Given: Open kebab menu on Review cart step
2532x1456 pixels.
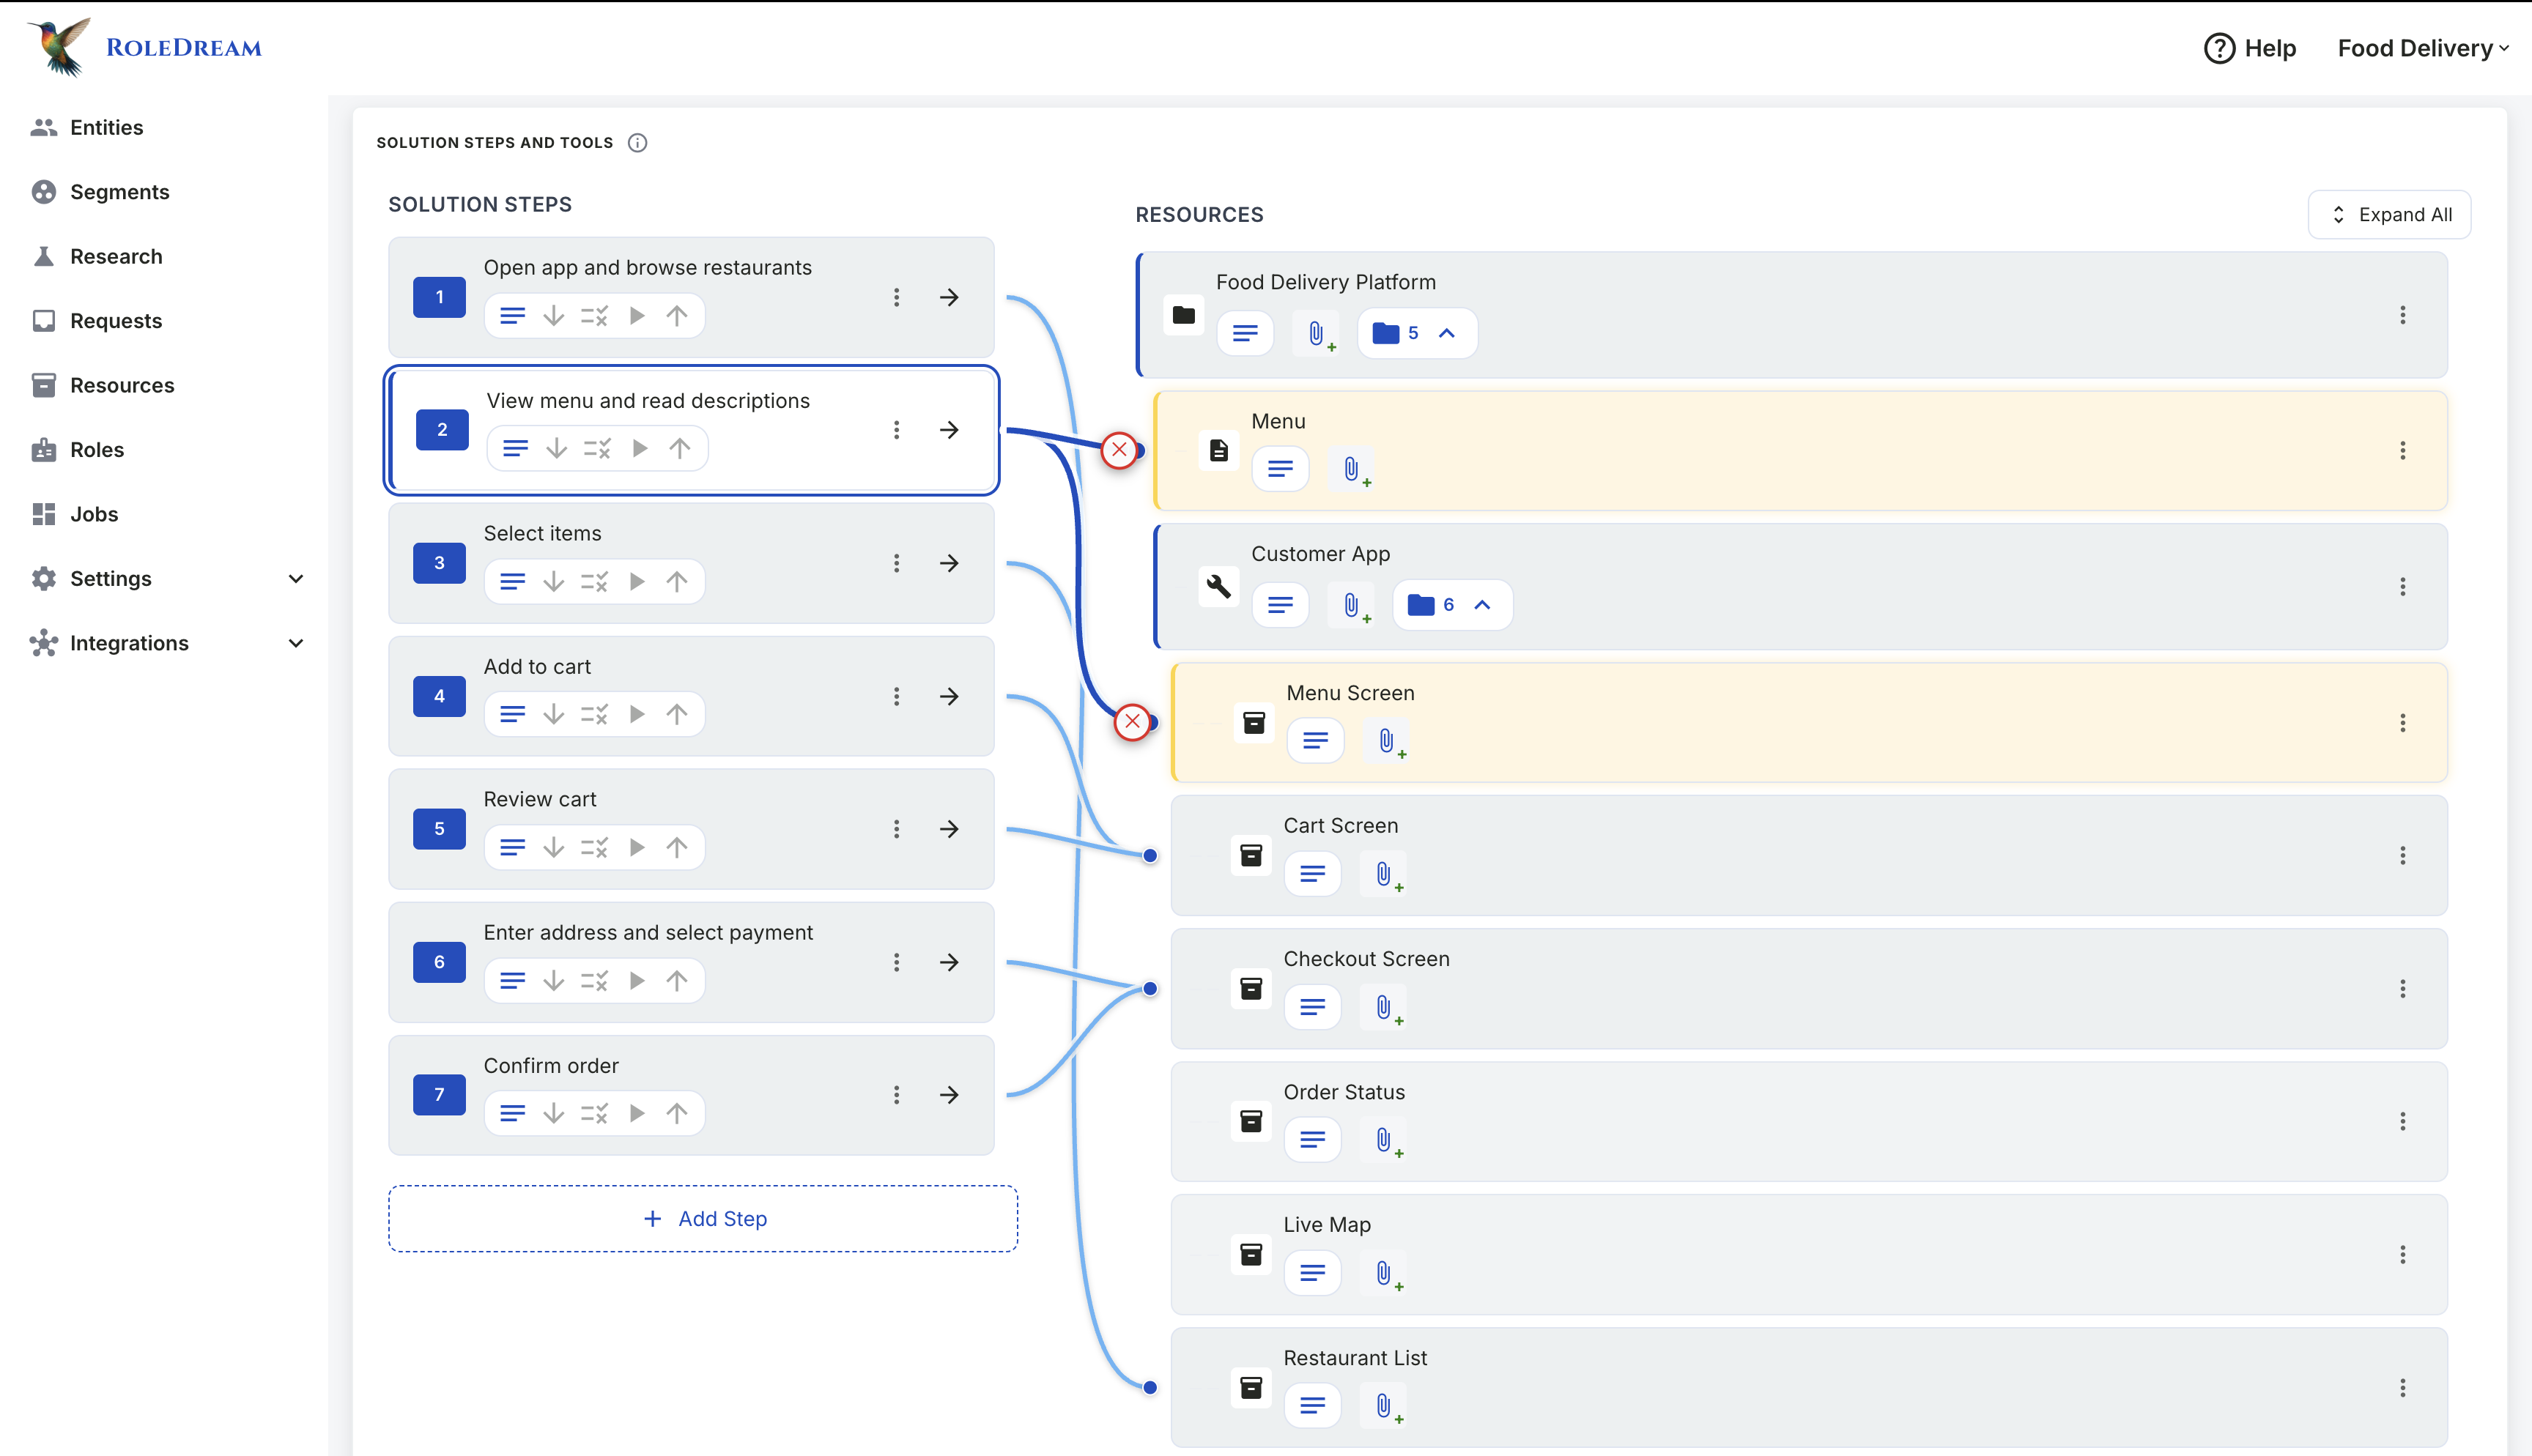Looking at the screenshot, I should pos(896,828).
